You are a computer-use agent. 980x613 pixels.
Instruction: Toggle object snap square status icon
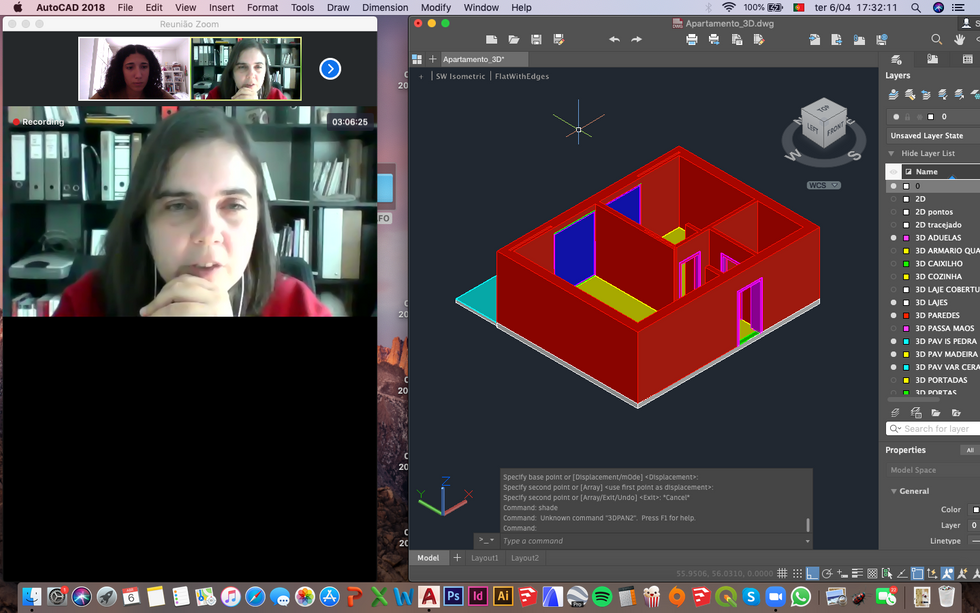coord(917,573)
